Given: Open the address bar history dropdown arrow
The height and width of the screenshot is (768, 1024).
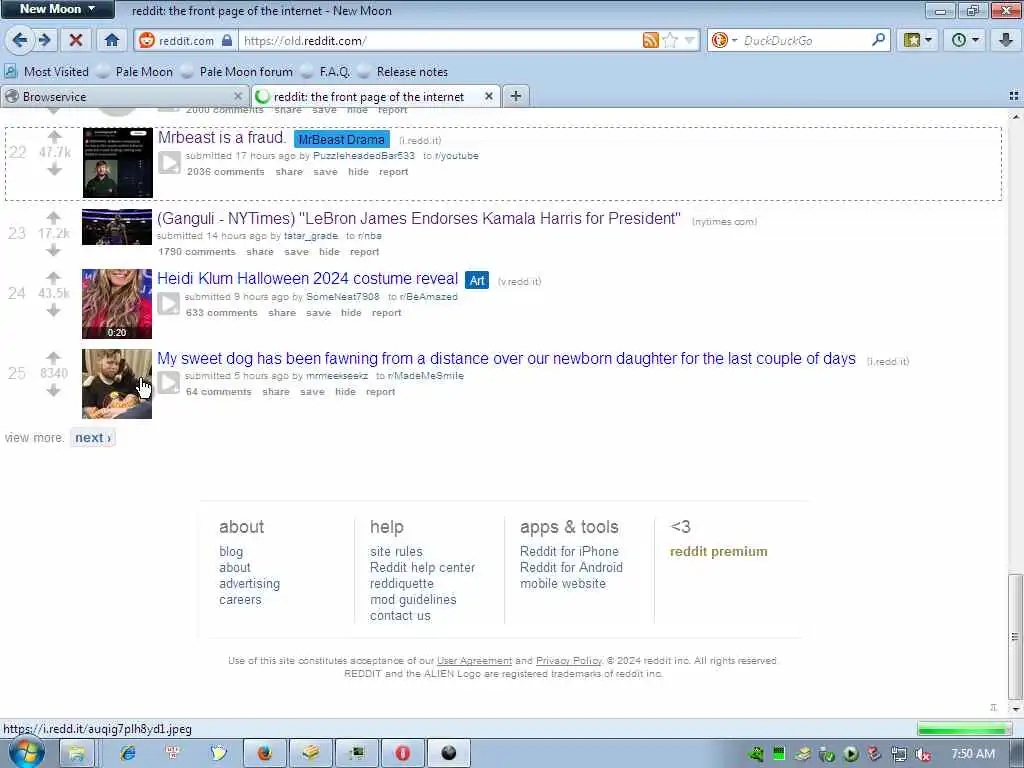Looking at the screenshot, I should (x=689, y=40).
